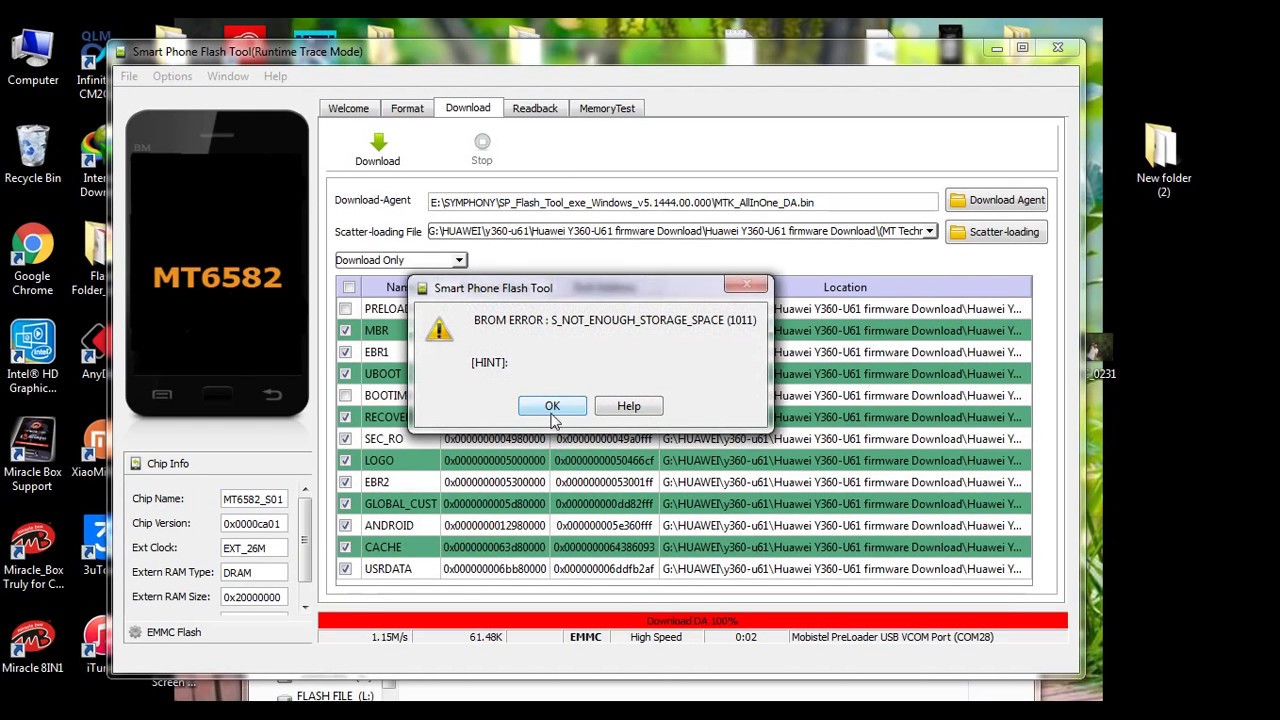
Task: Open the Window menu
Action: tap(228, 76)
